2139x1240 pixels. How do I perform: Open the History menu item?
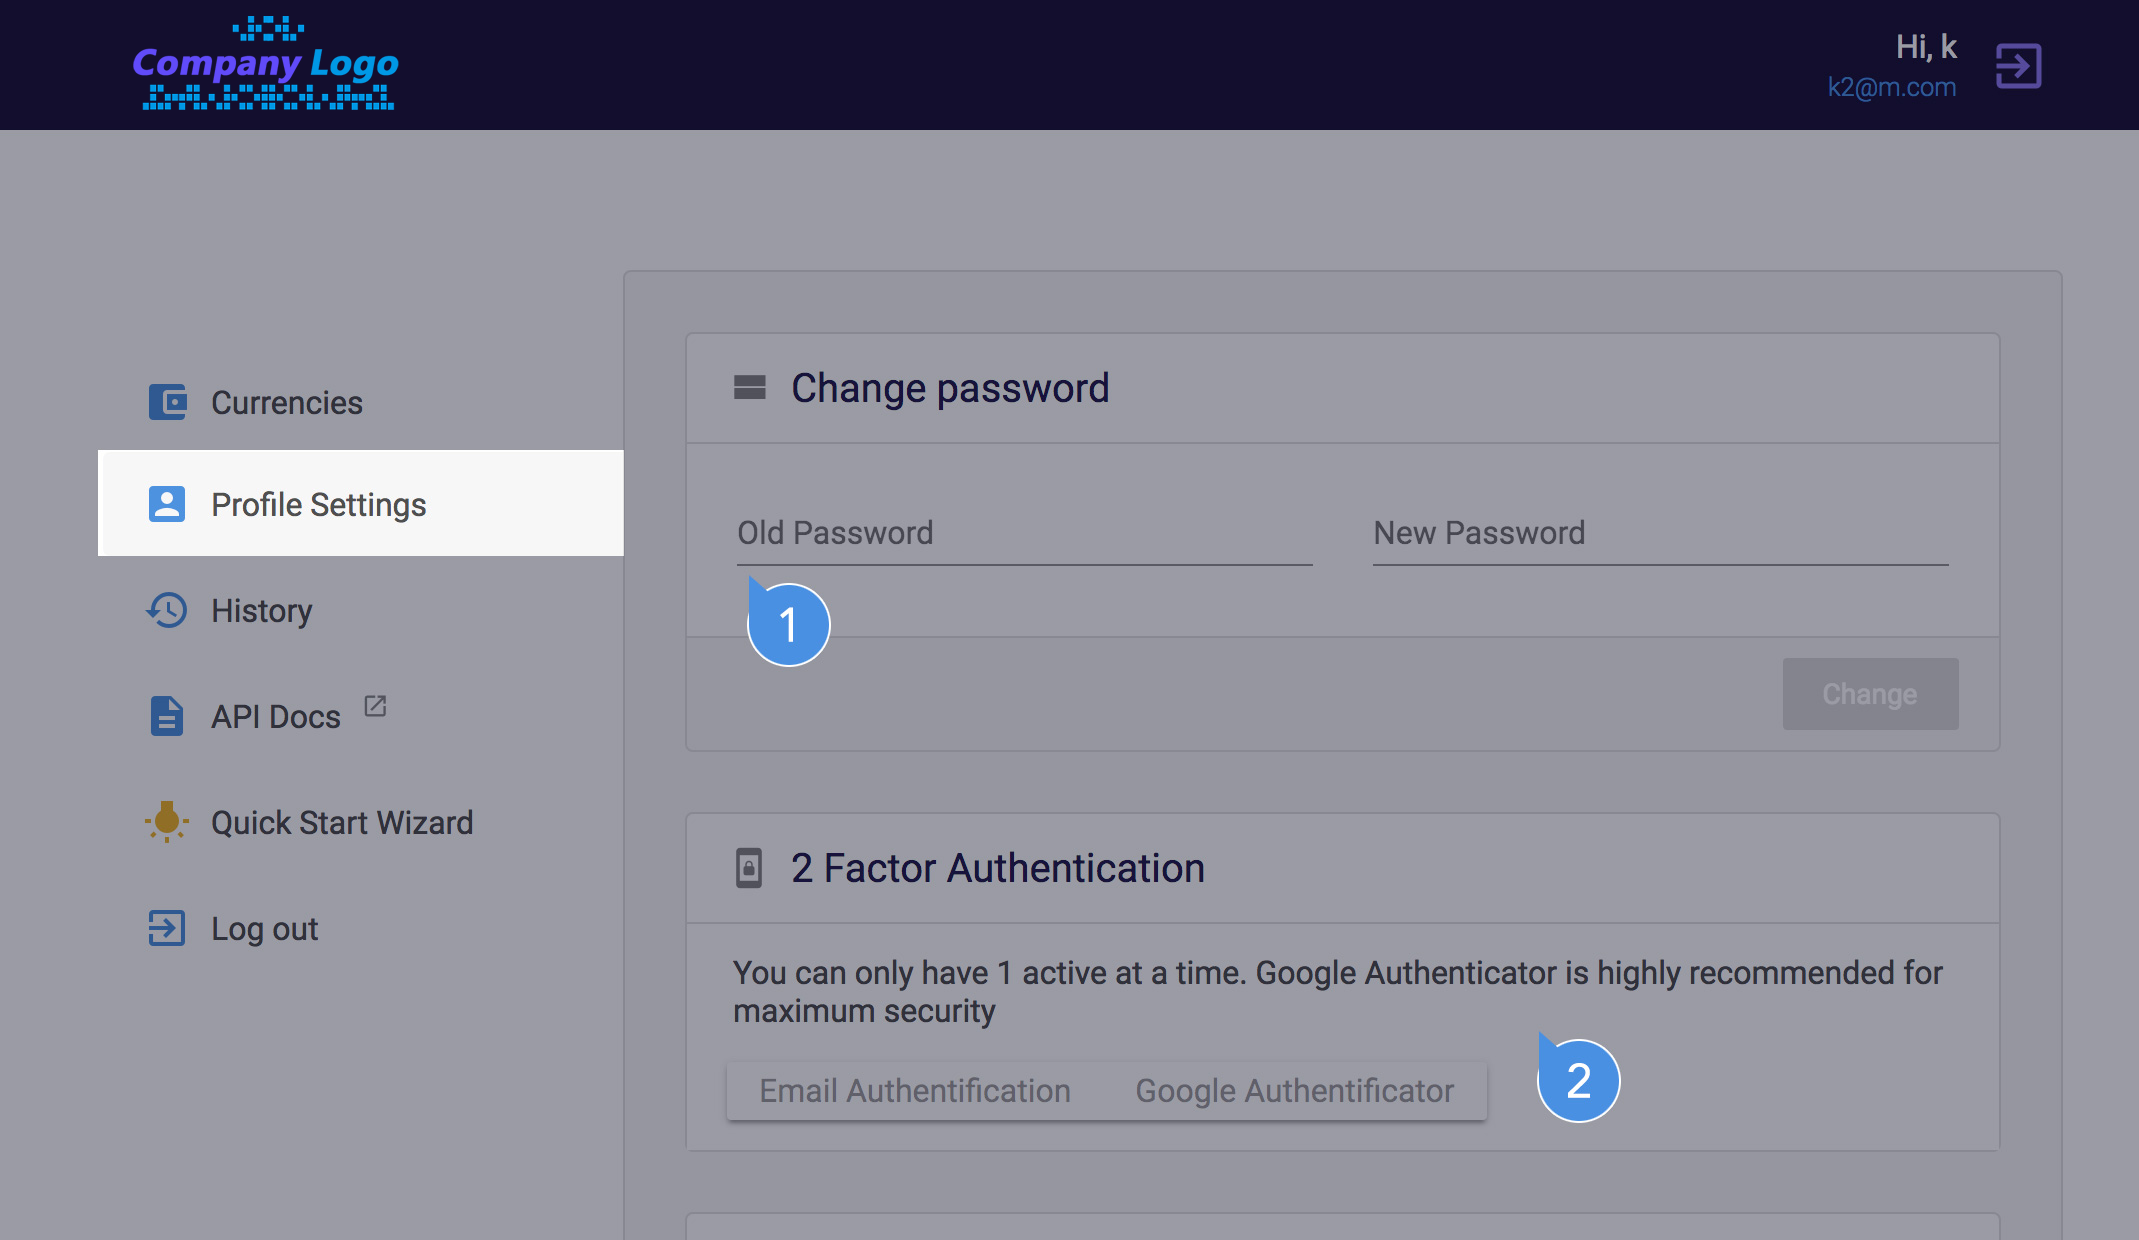click(262, 610)
